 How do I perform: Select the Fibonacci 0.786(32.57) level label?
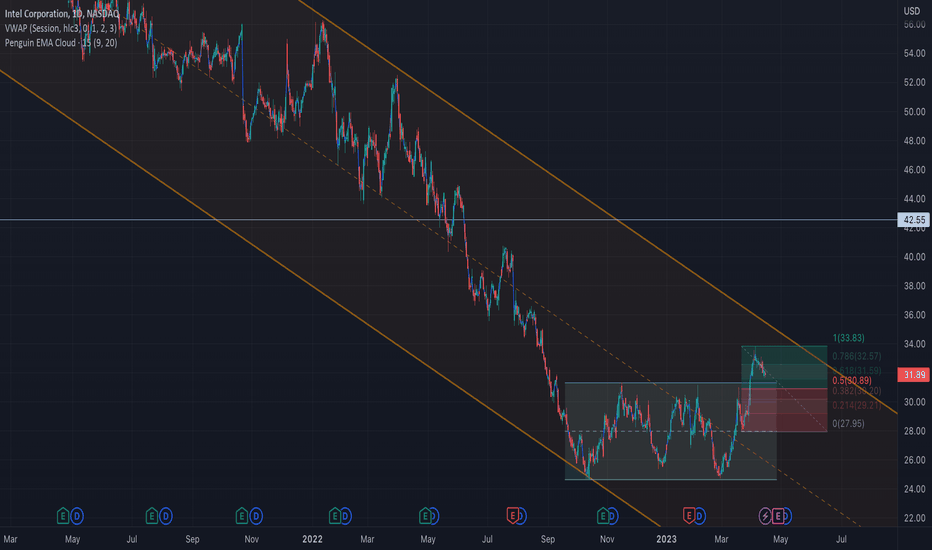click(x=857, y=356)
